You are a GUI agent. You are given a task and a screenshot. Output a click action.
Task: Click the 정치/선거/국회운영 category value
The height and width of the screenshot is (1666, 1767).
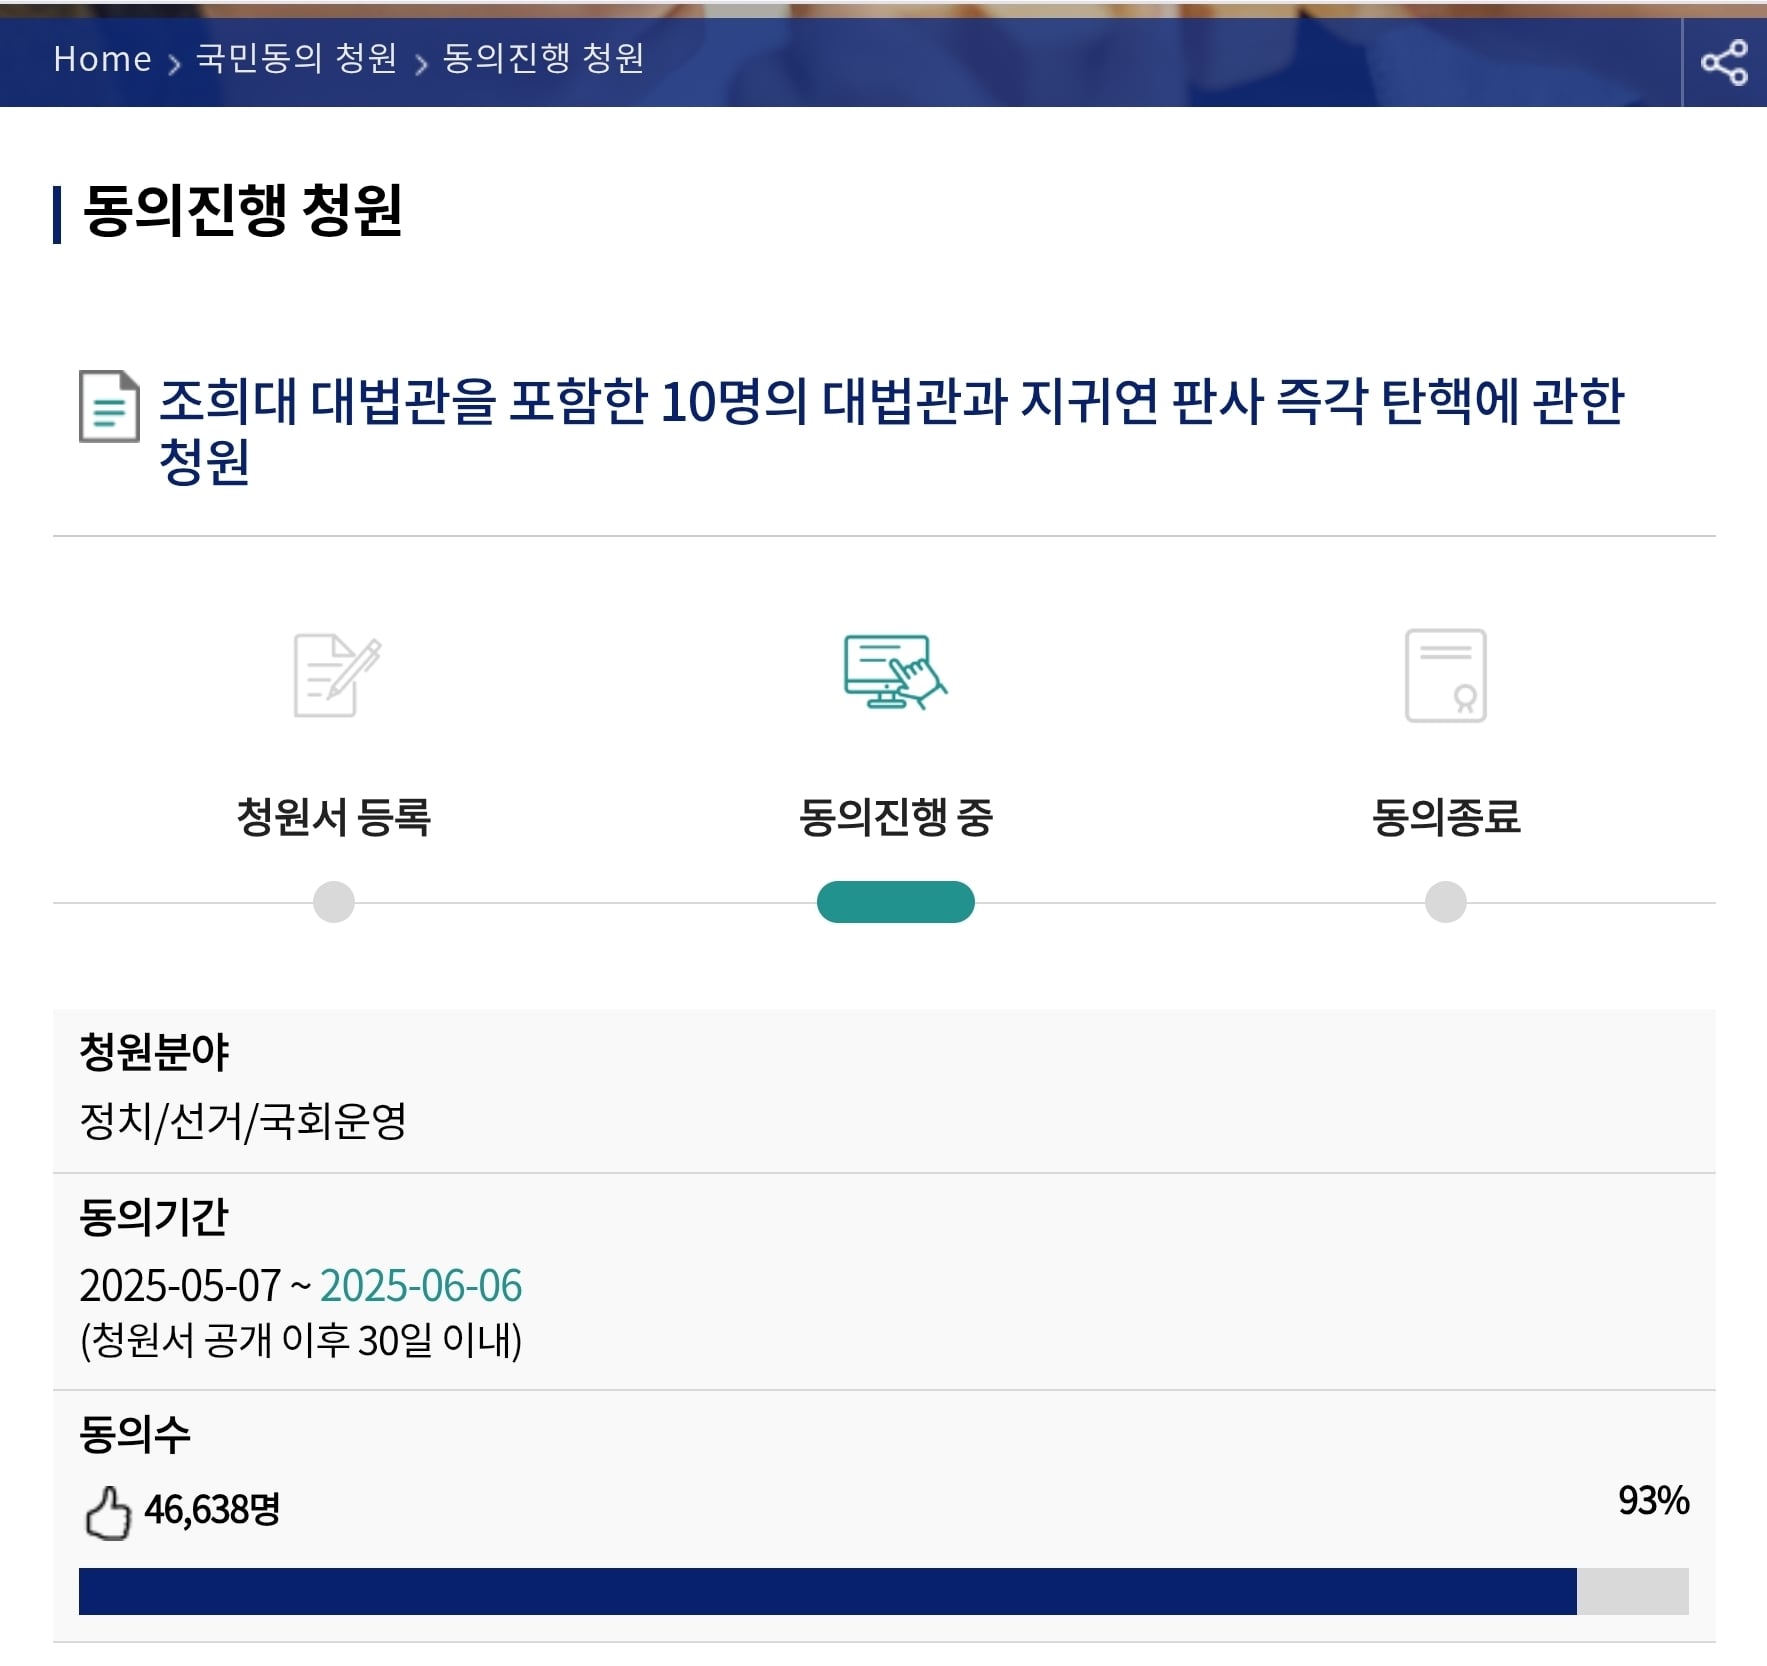pyautogui.click(x=243, y=1121)
